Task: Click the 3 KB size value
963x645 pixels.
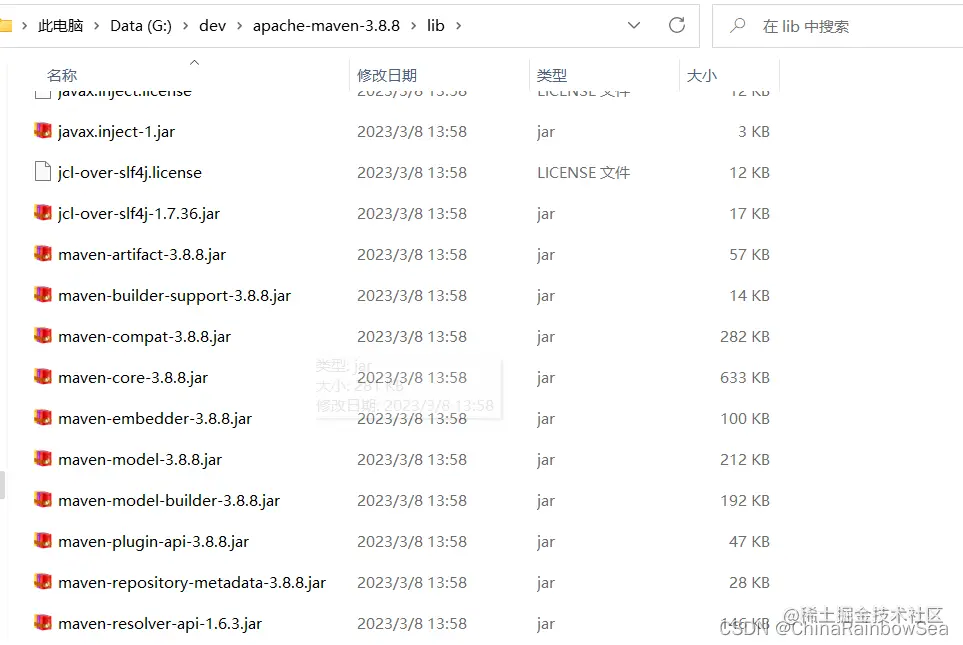Action: (x=754, y=132)
